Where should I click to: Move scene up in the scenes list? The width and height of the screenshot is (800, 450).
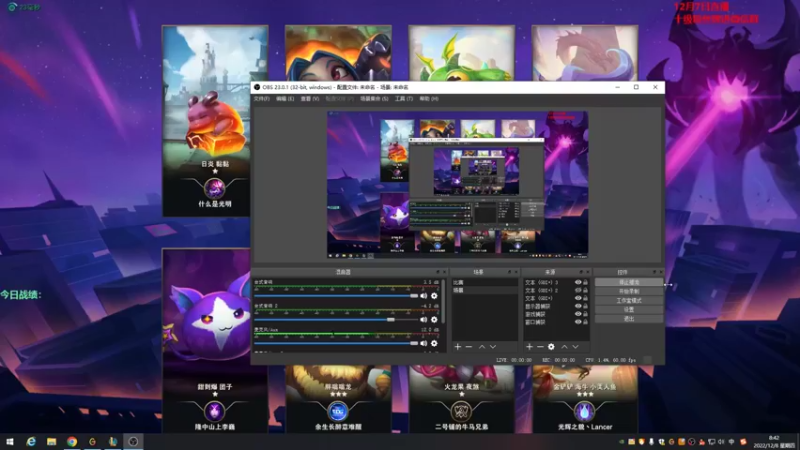482,347
